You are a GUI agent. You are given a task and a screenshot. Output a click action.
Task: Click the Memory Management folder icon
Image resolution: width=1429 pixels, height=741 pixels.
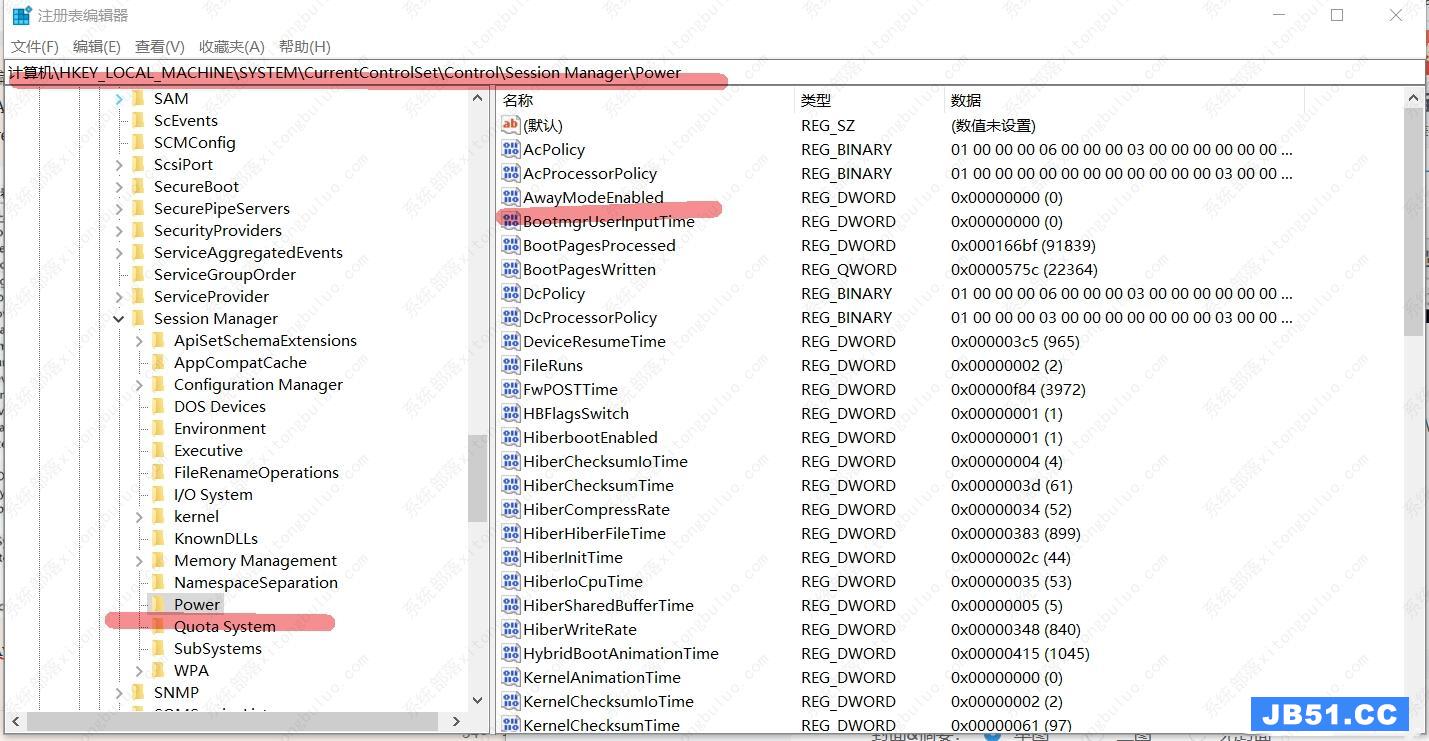click(x=158, y=561)
